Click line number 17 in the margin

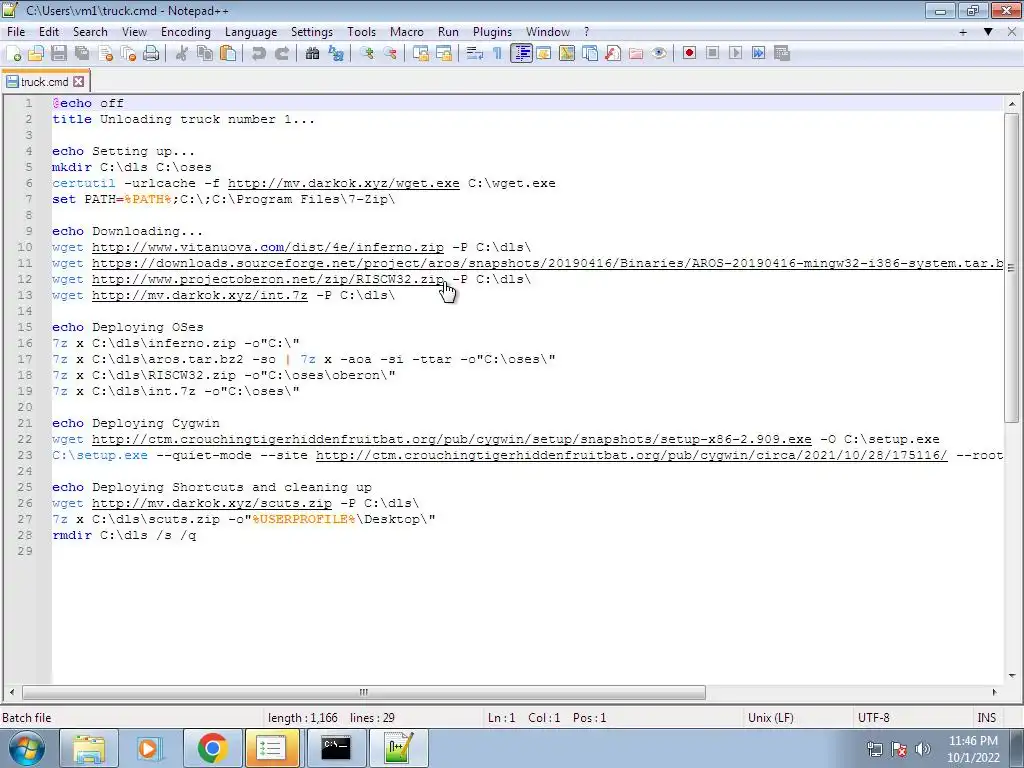pos(25,359)
